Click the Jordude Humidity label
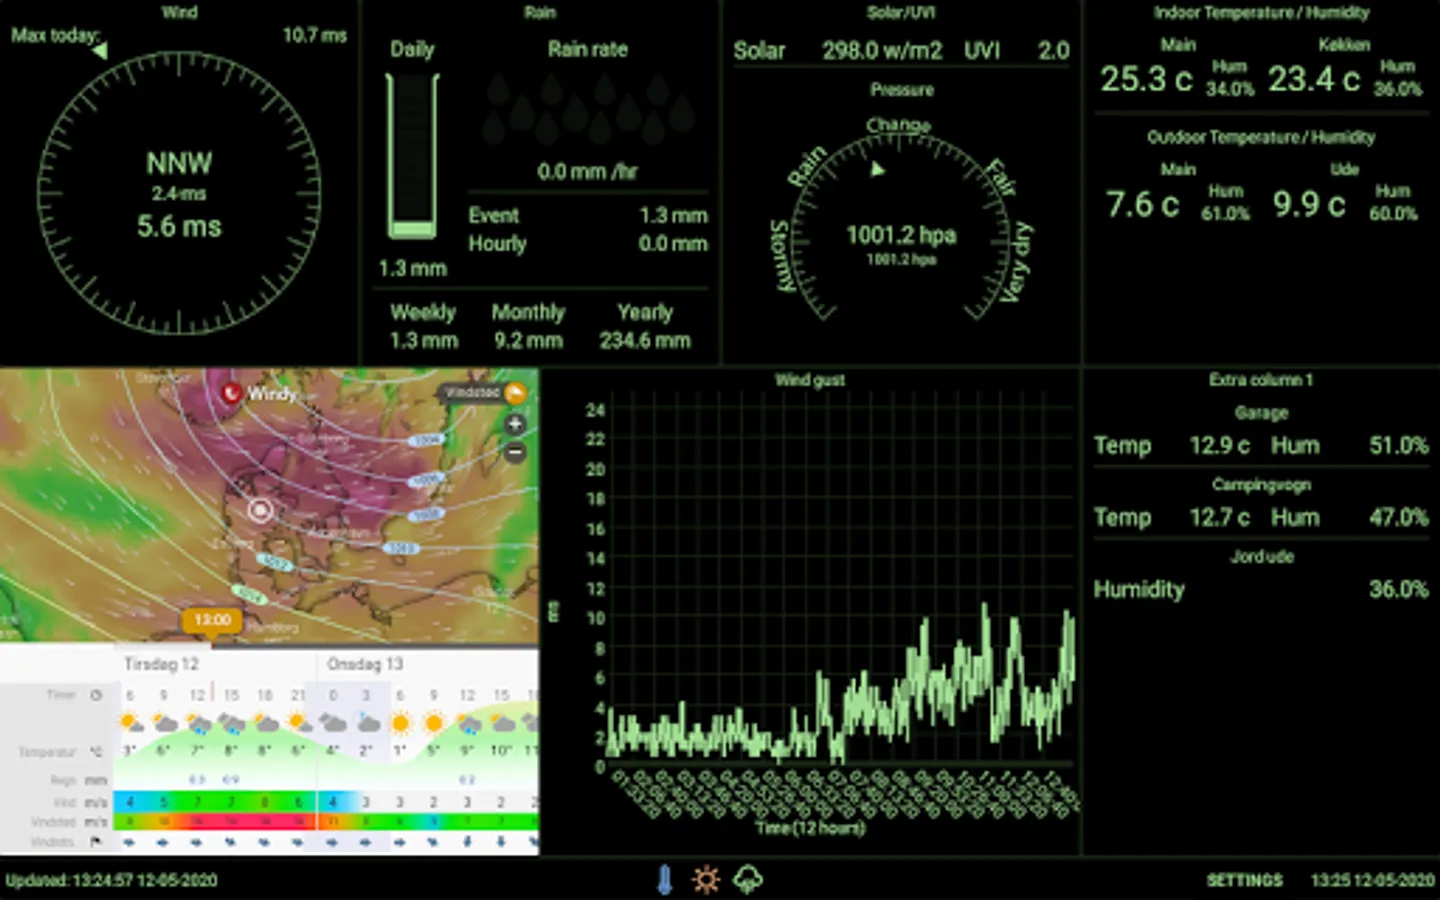The height and width of the screenshot is (900, 1440). point(1138,589)
